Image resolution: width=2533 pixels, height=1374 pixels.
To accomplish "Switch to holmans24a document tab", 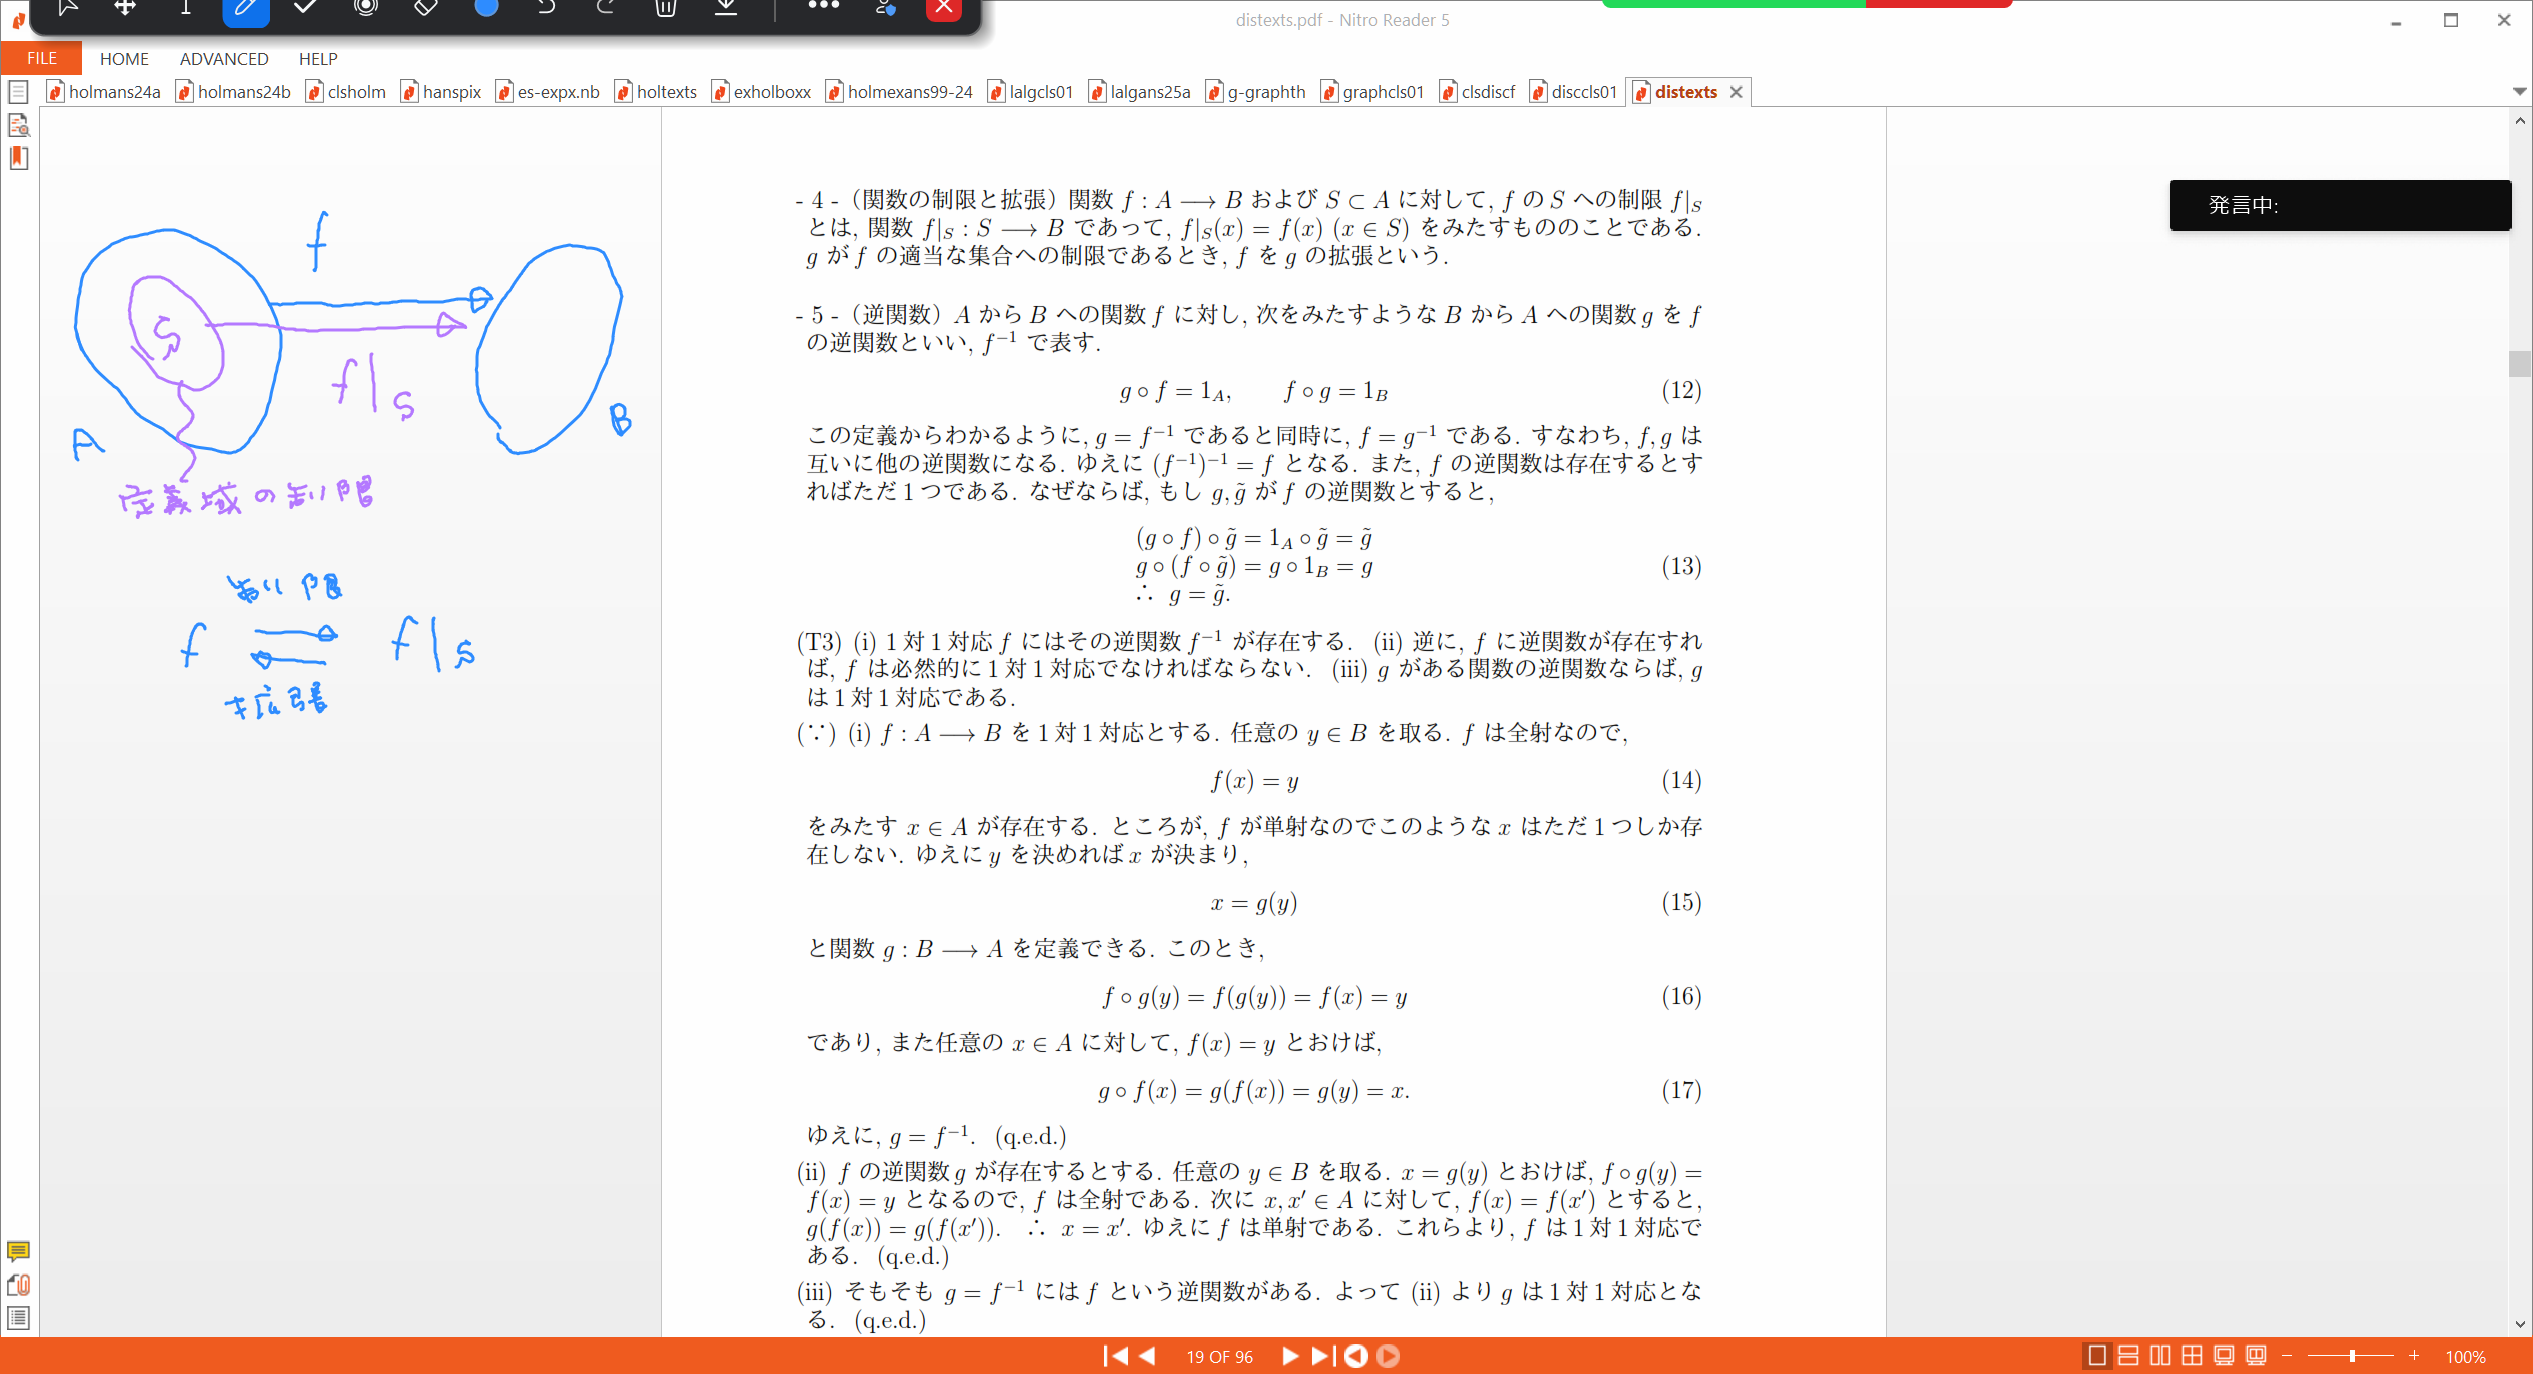I will [x=104, y=92].
